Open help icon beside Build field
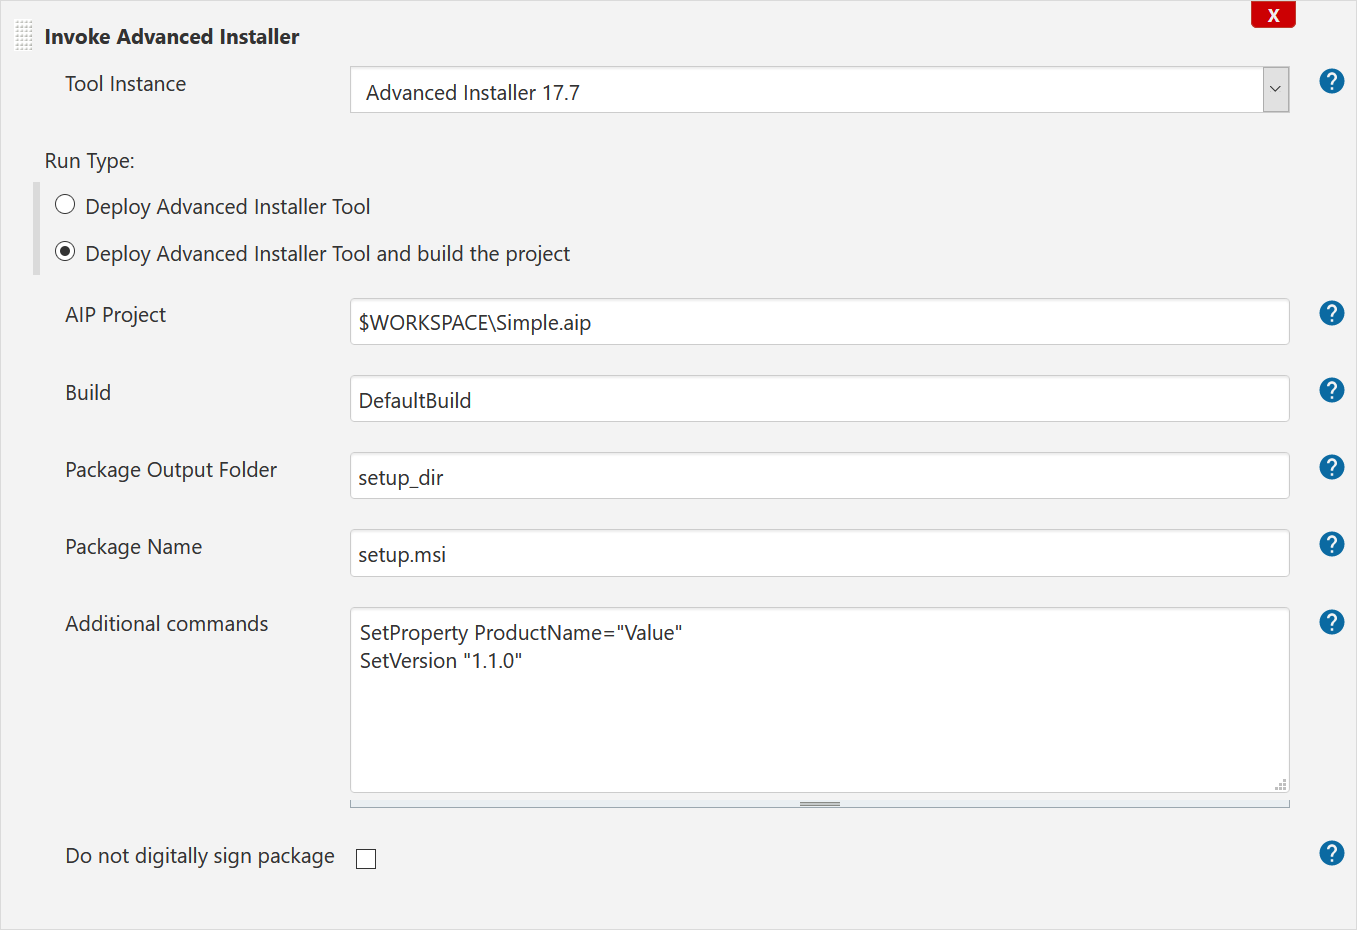Viewport: 1357px width, 930px height. tap(1331, 390)
